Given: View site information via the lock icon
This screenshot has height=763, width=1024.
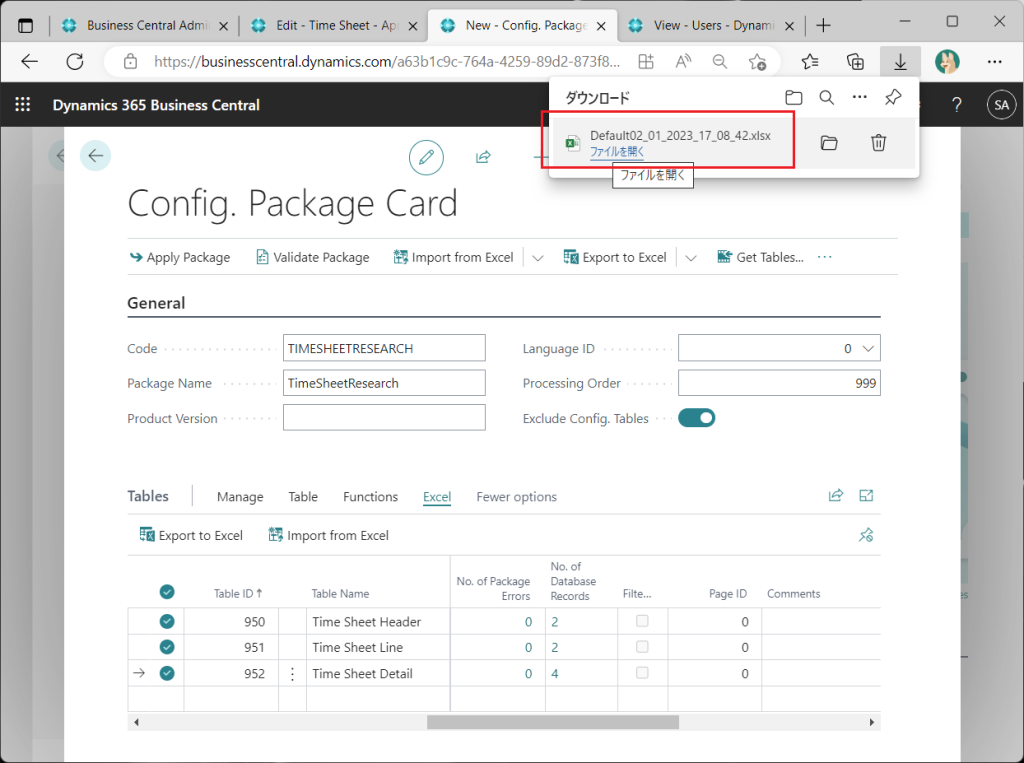Looking at the screenshot, I should click(131, 62).
